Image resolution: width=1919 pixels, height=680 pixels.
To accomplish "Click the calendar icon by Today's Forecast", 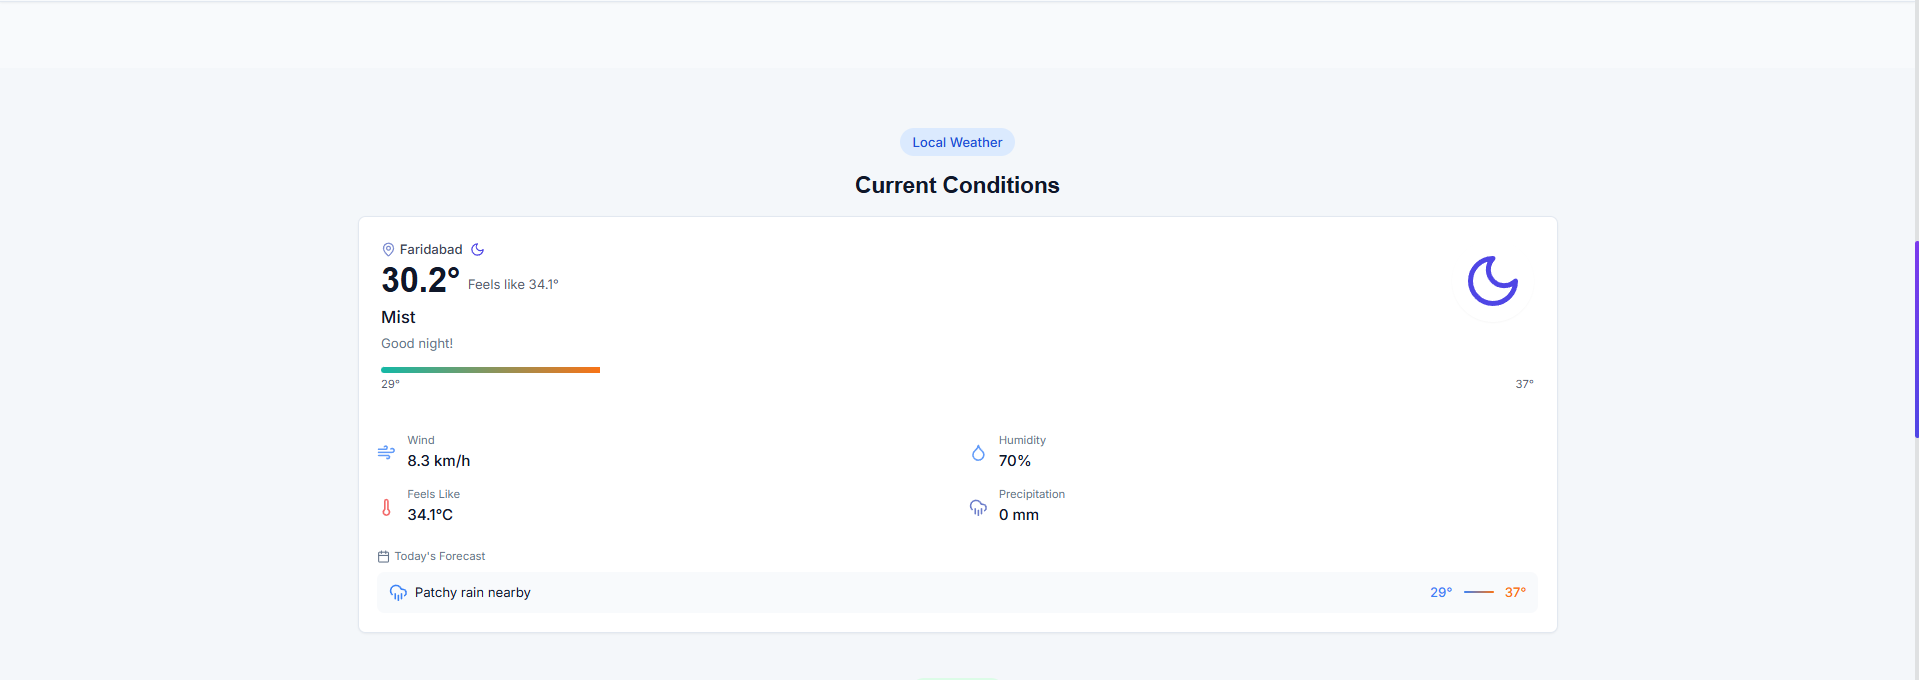I will (x=383, y=557).
